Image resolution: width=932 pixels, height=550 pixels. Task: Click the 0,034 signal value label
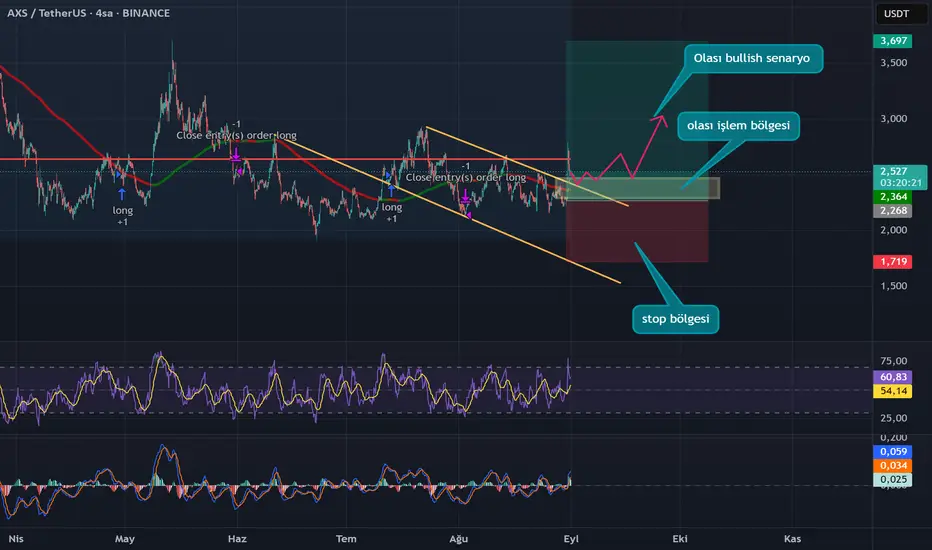[893, 466]
